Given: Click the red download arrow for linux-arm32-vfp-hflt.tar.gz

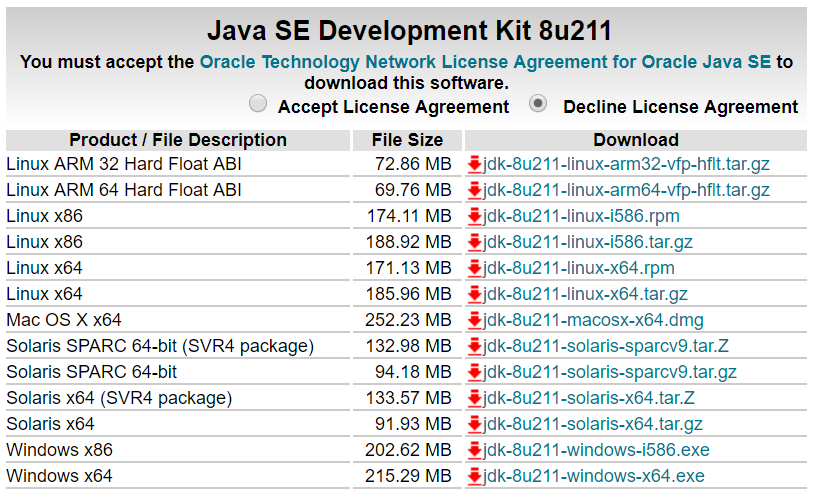Looking at the screenshot, I should tap(475, 164).
